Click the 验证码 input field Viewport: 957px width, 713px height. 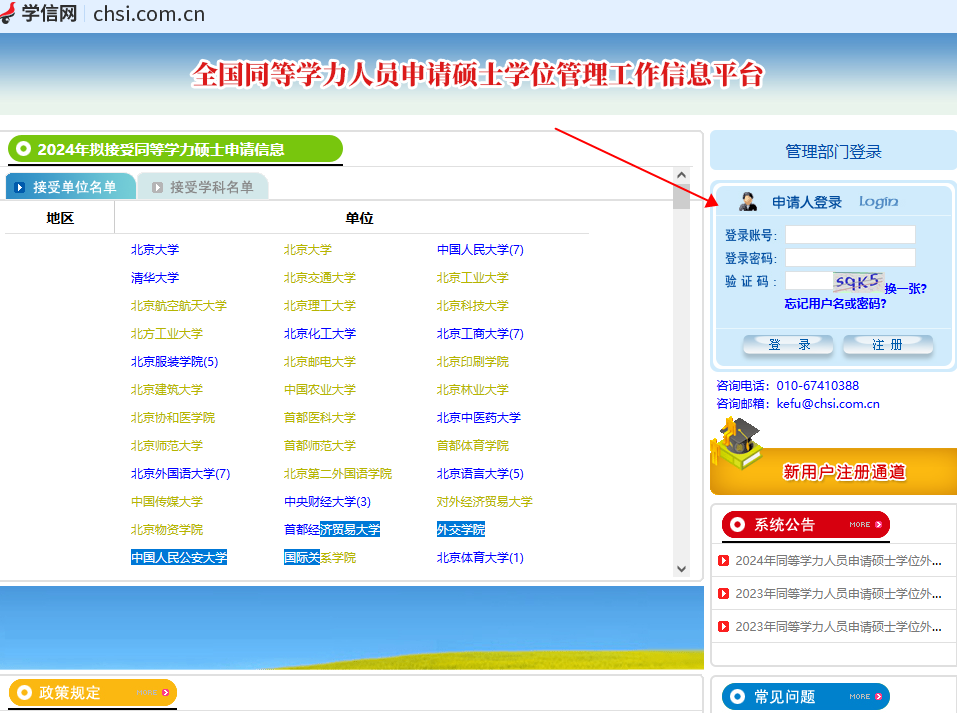tap(809, 281)
